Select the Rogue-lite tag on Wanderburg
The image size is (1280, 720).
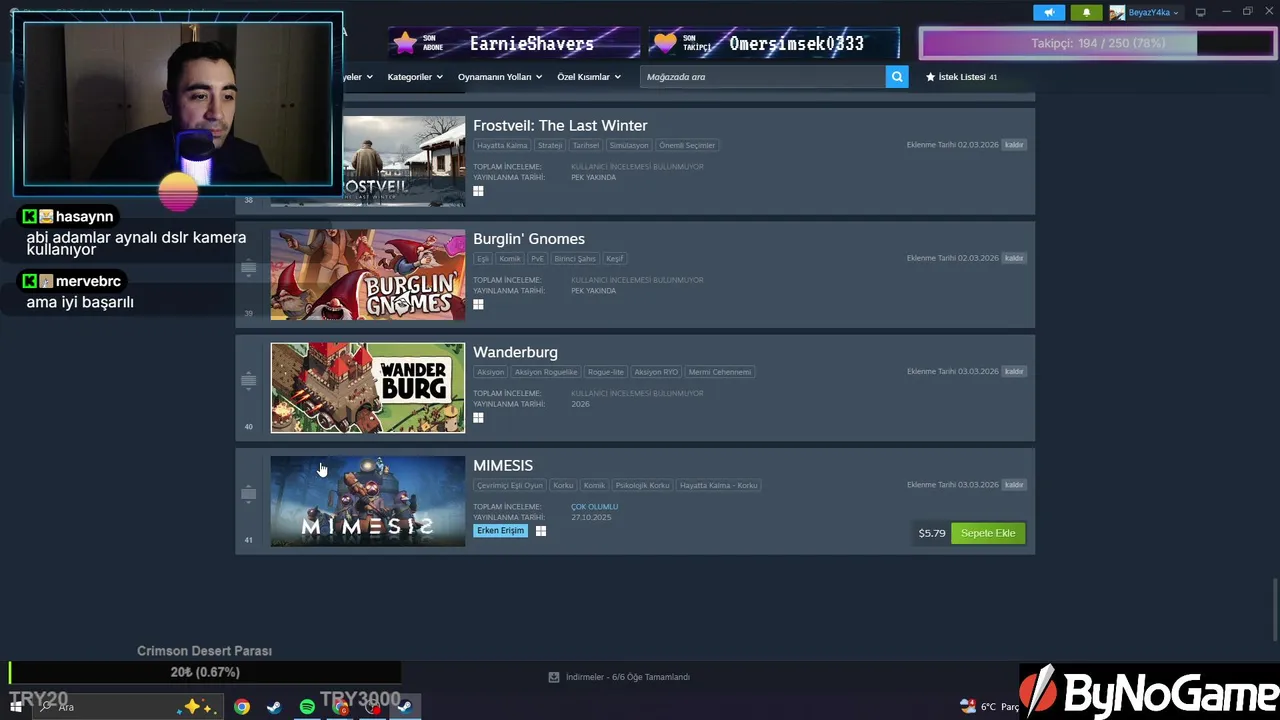605,372
